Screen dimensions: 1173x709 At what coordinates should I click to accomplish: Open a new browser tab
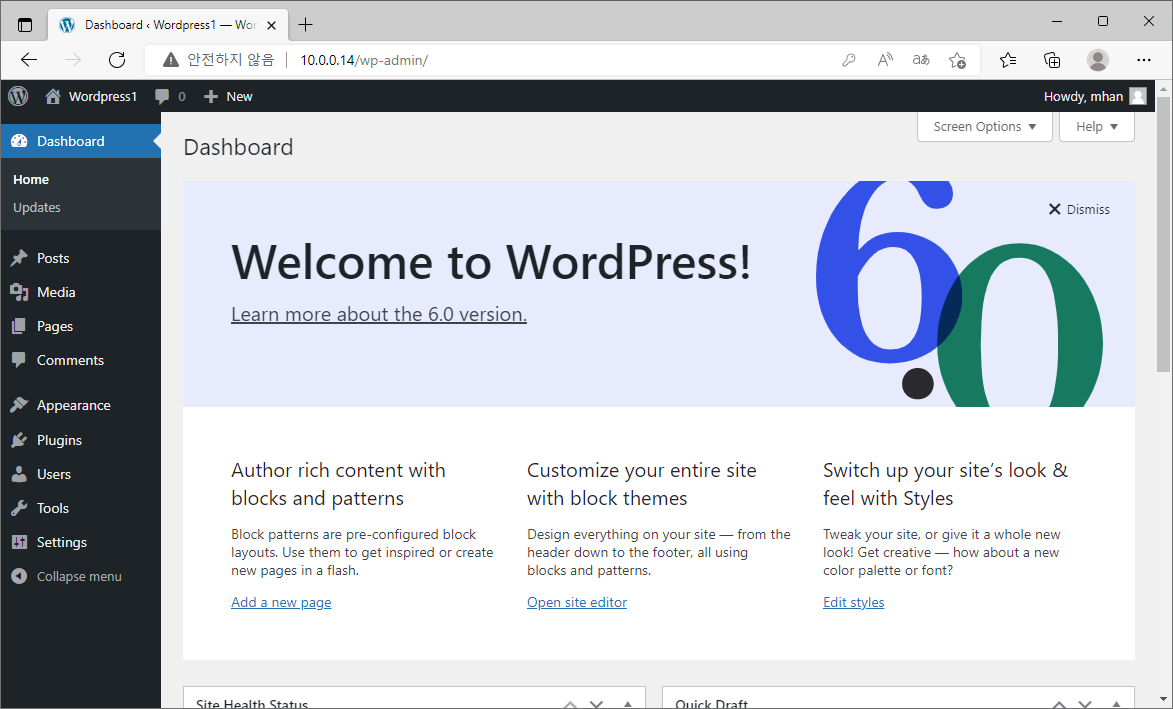305,25
